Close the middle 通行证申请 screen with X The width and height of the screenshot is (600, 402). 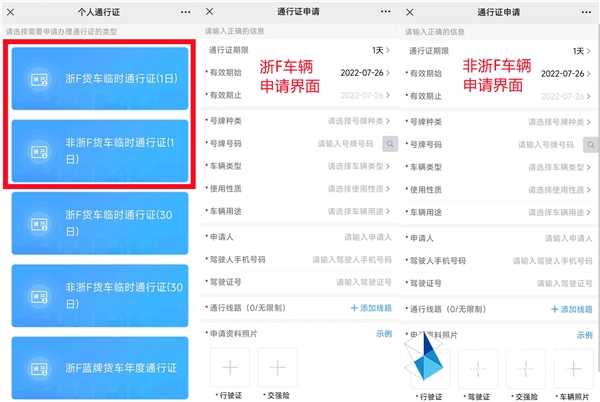click(x=209, y=11)
